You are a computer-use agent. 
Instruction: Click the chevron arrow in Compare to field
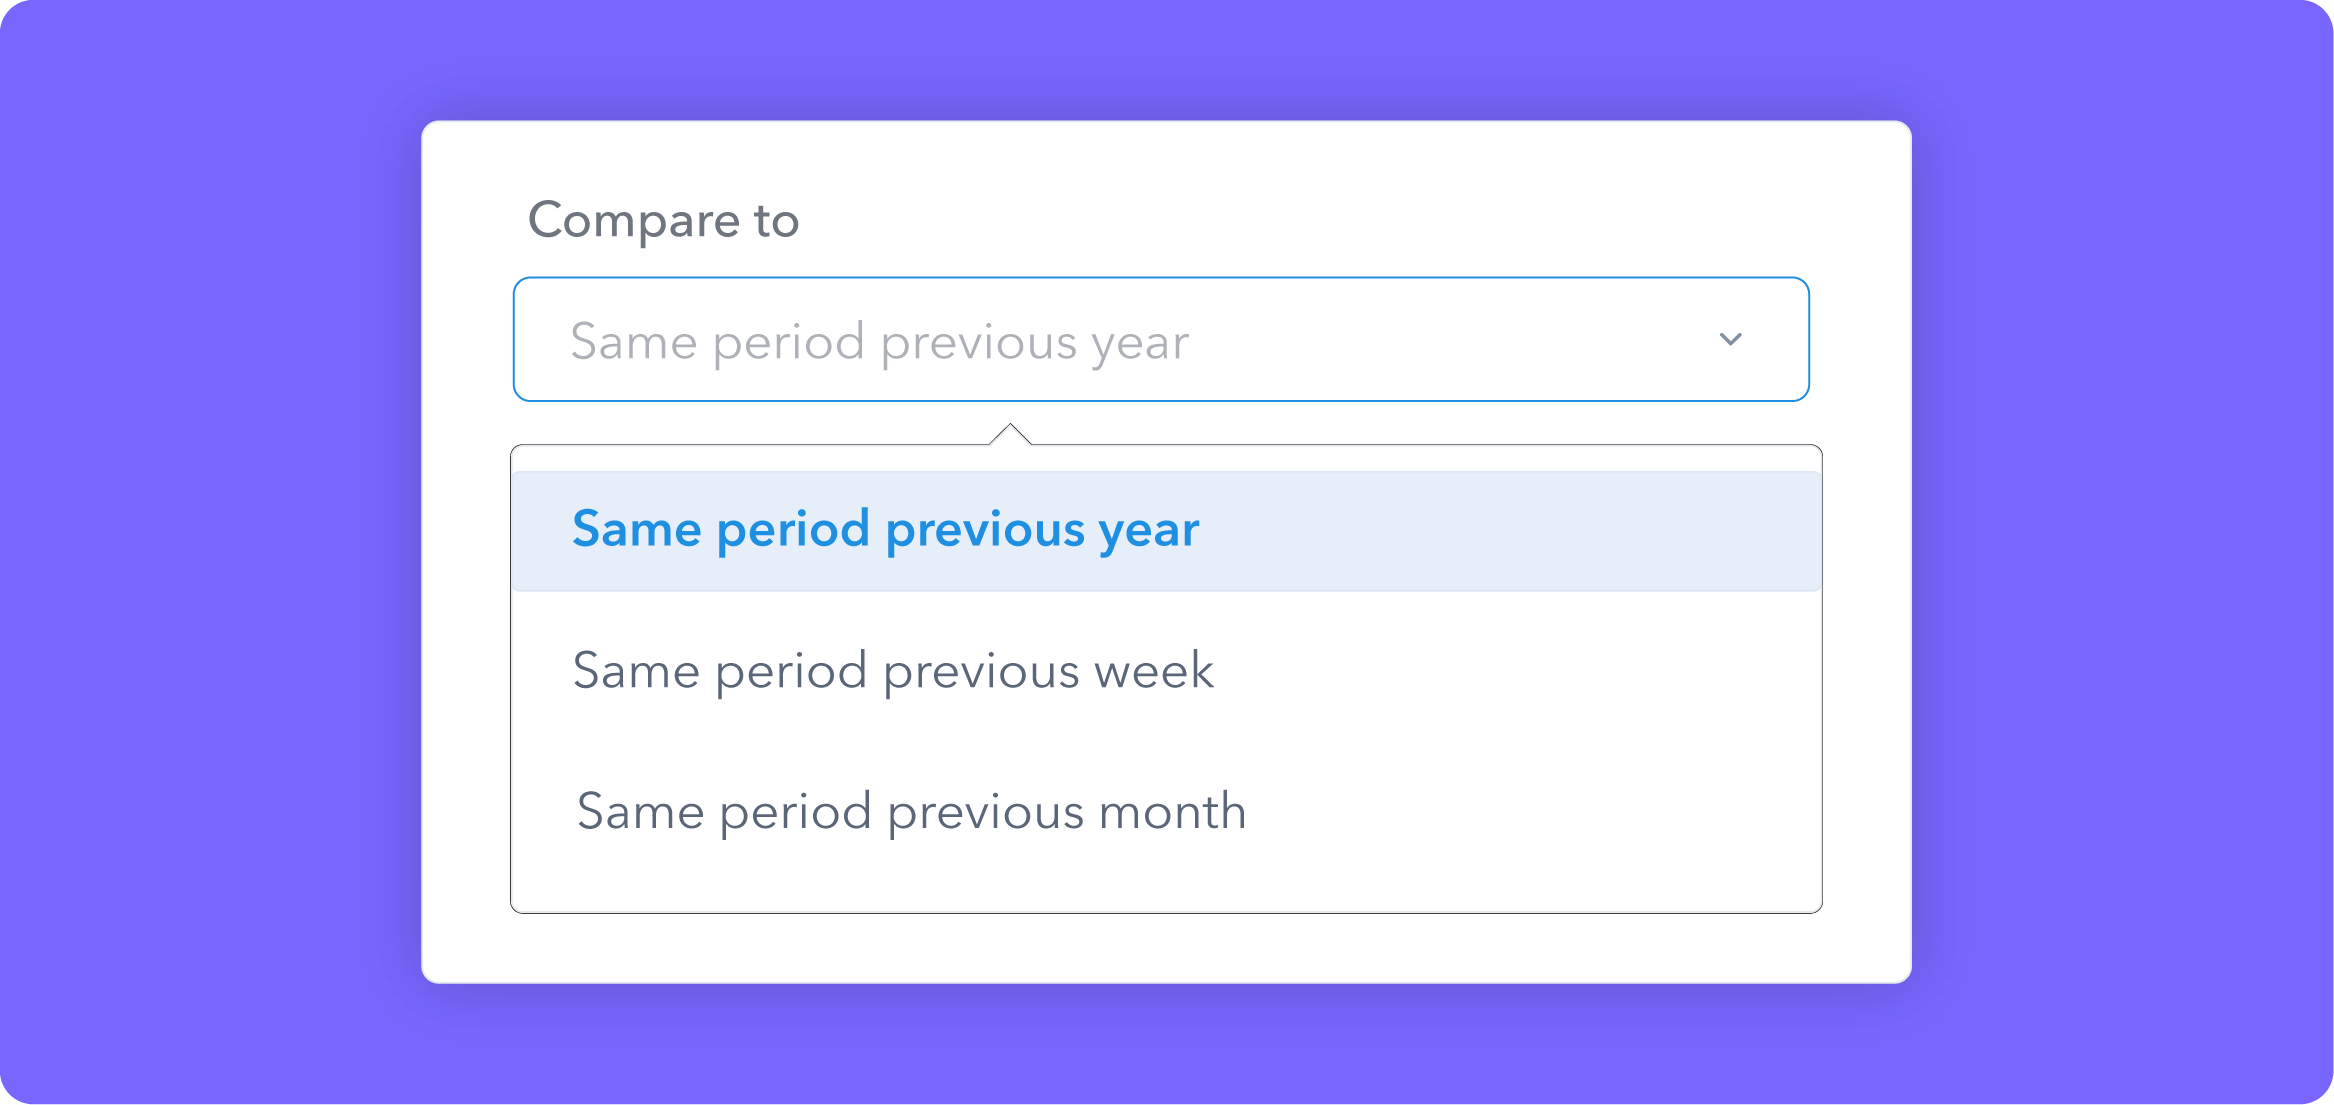[1730, 339]
